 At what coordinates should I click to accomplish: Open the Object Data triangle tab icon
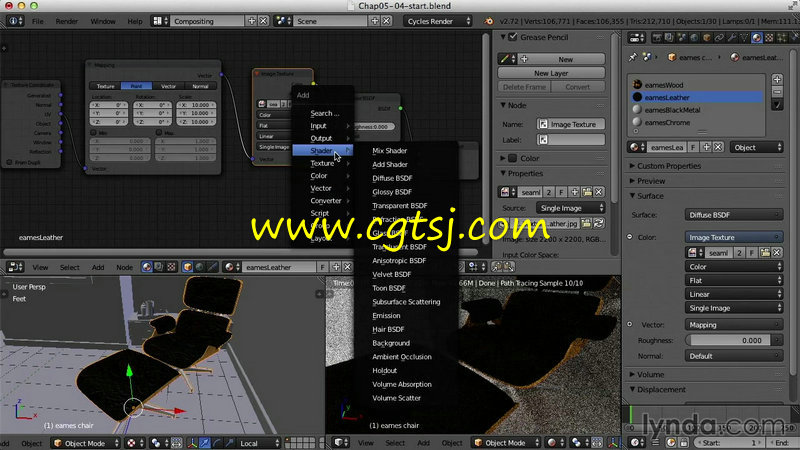pos(744,37)
